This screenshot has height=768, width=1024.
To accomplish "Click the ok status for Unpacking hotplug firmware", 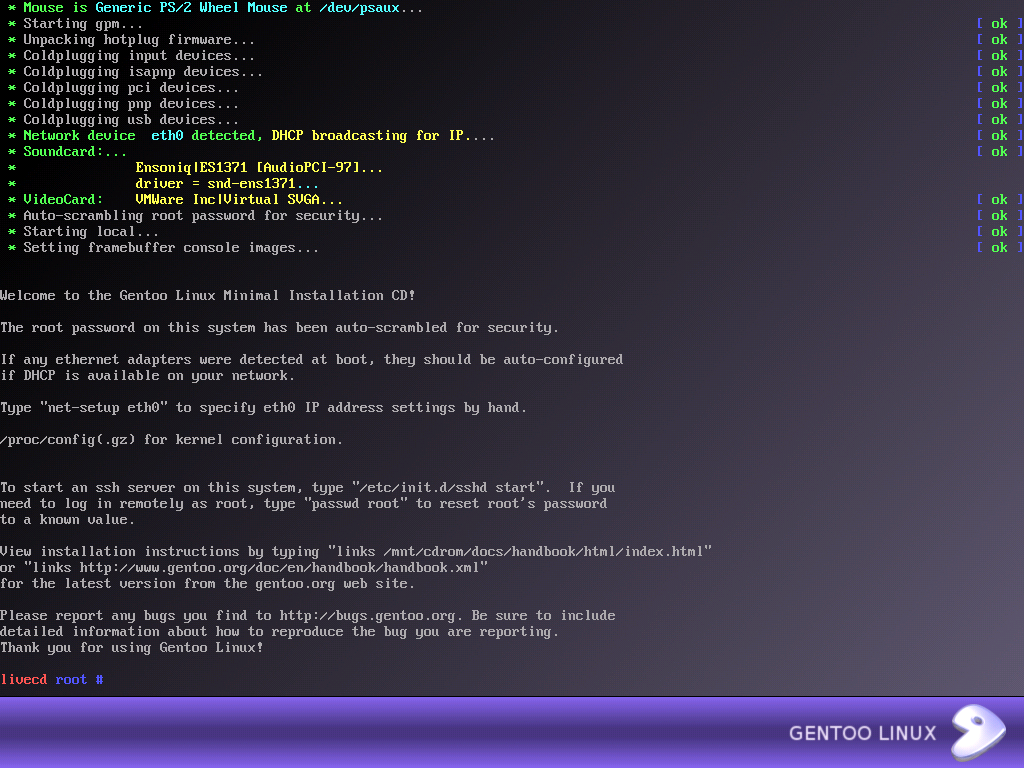I will click(999, 40).
